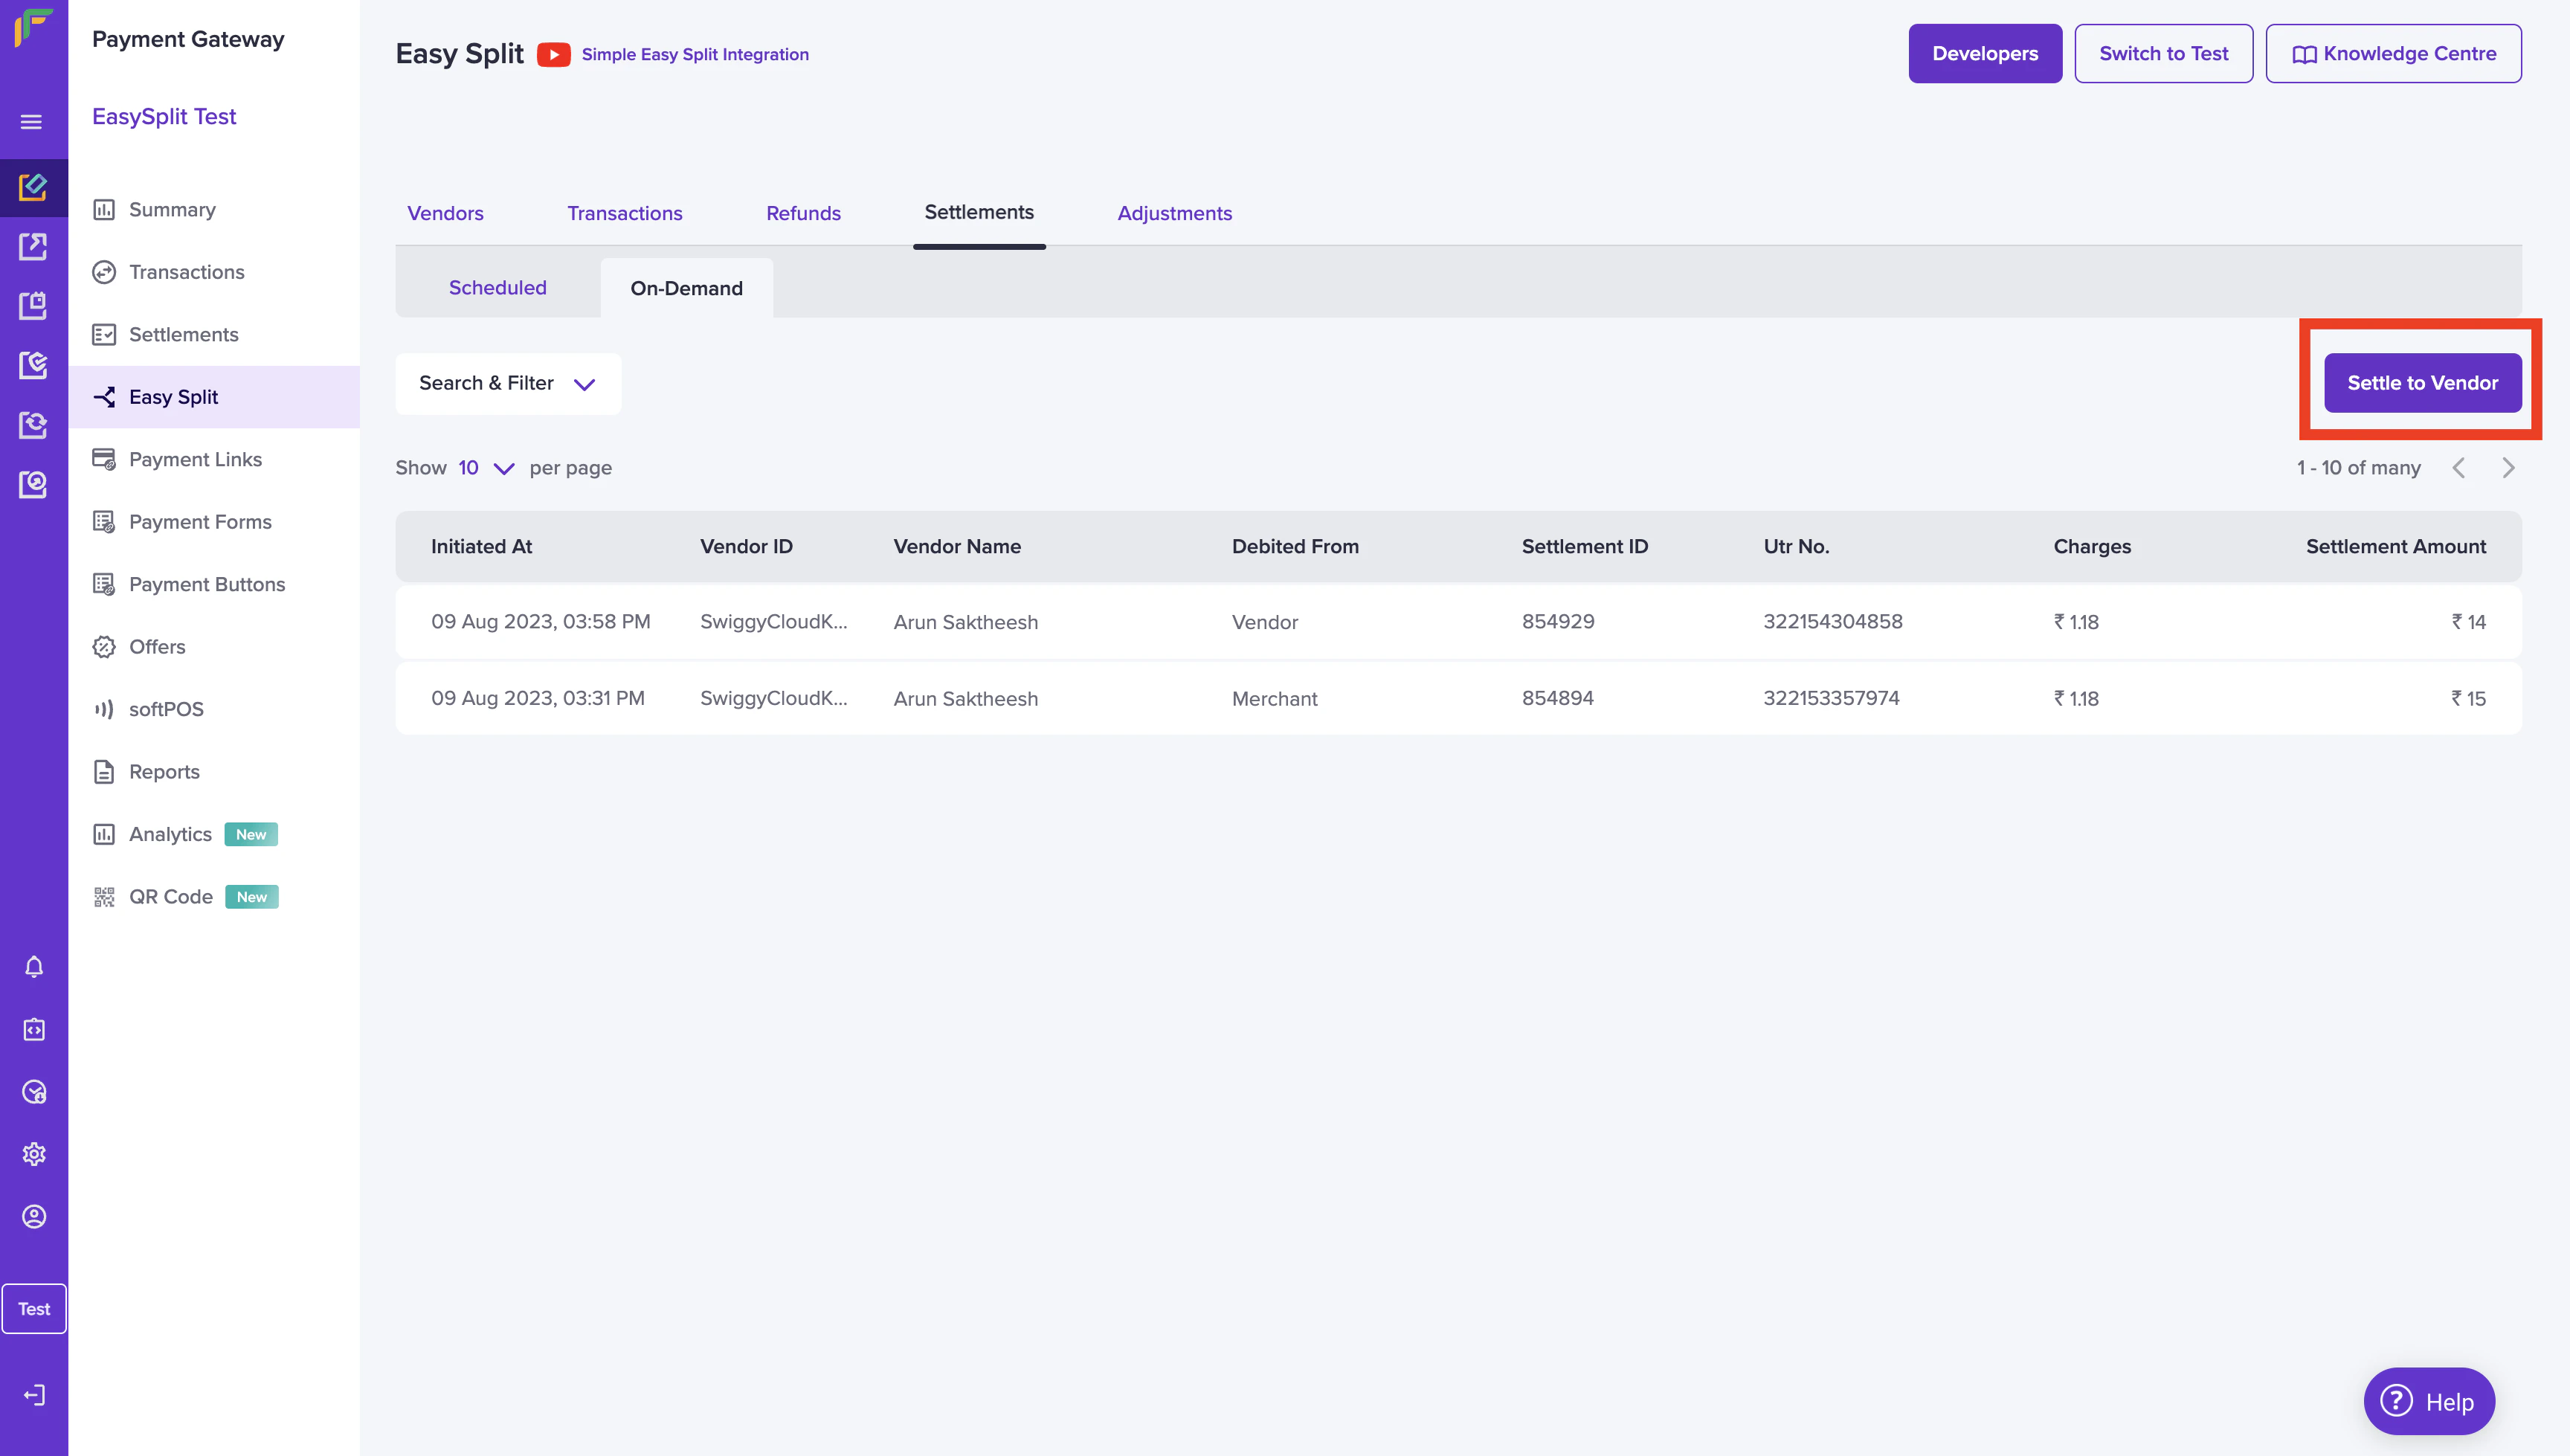Go to next page arrow
This screenshot has height=1456, width=2570.
coord(2508,468)
